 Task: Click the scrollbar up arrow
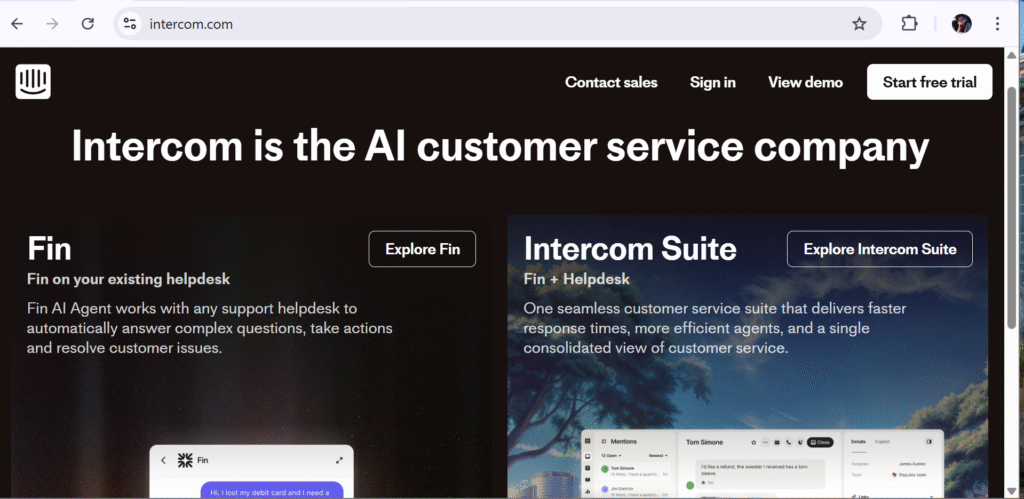pos(1012,56)
